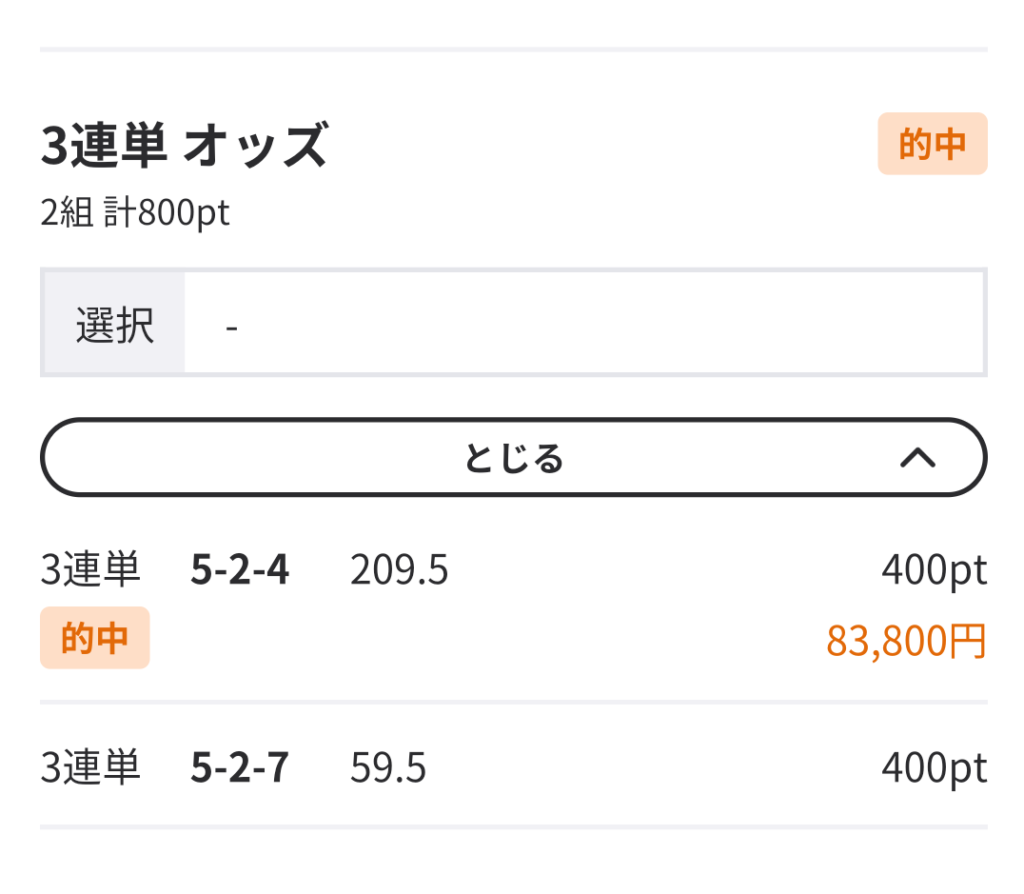Collapse the list via the up chevron
Screen dimensions: 1024x894
917,458
